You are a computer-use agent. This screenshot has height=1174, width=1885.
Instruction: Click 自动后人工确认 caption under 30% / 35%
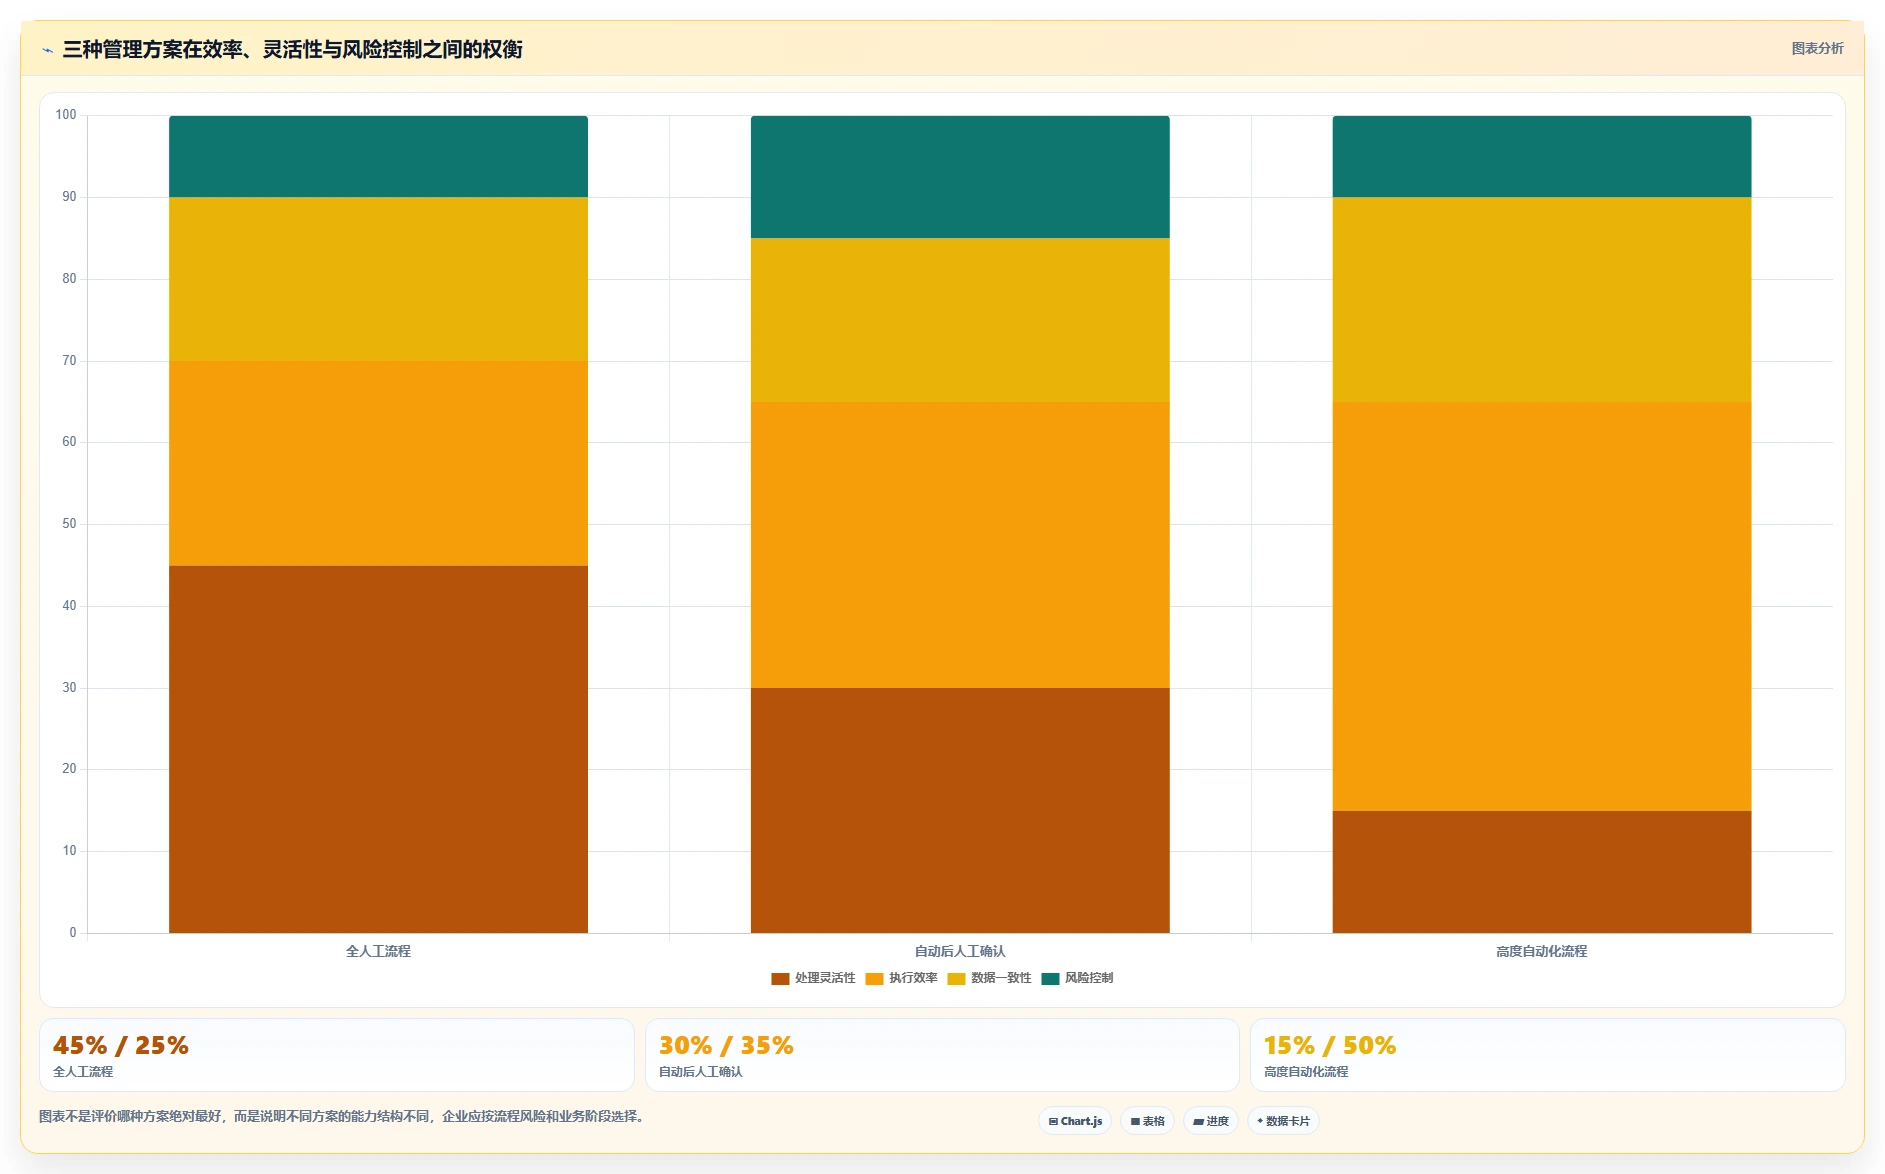(x=701, y=1071)
